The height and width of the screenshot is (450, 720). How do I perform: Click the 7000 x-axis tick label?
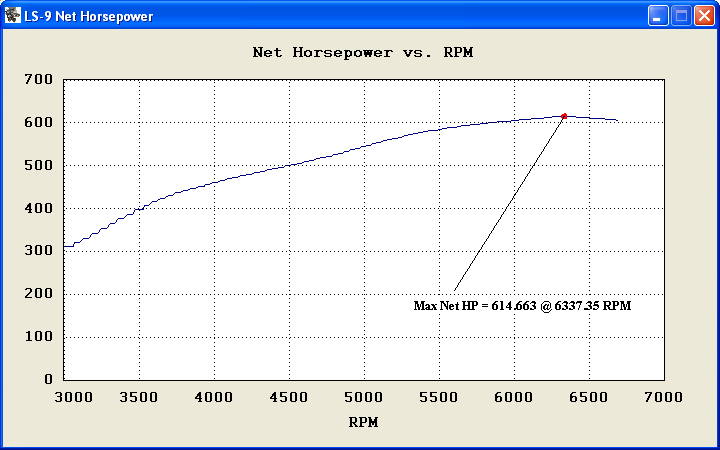[x=664, y=397]
